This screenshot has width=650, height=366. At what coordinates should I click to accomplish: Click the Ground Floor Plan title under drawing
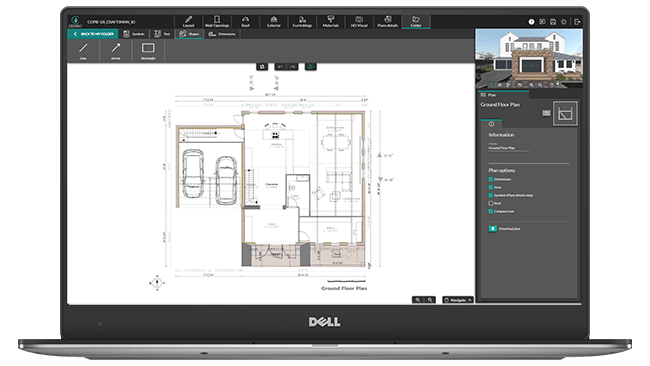(344, 288)
